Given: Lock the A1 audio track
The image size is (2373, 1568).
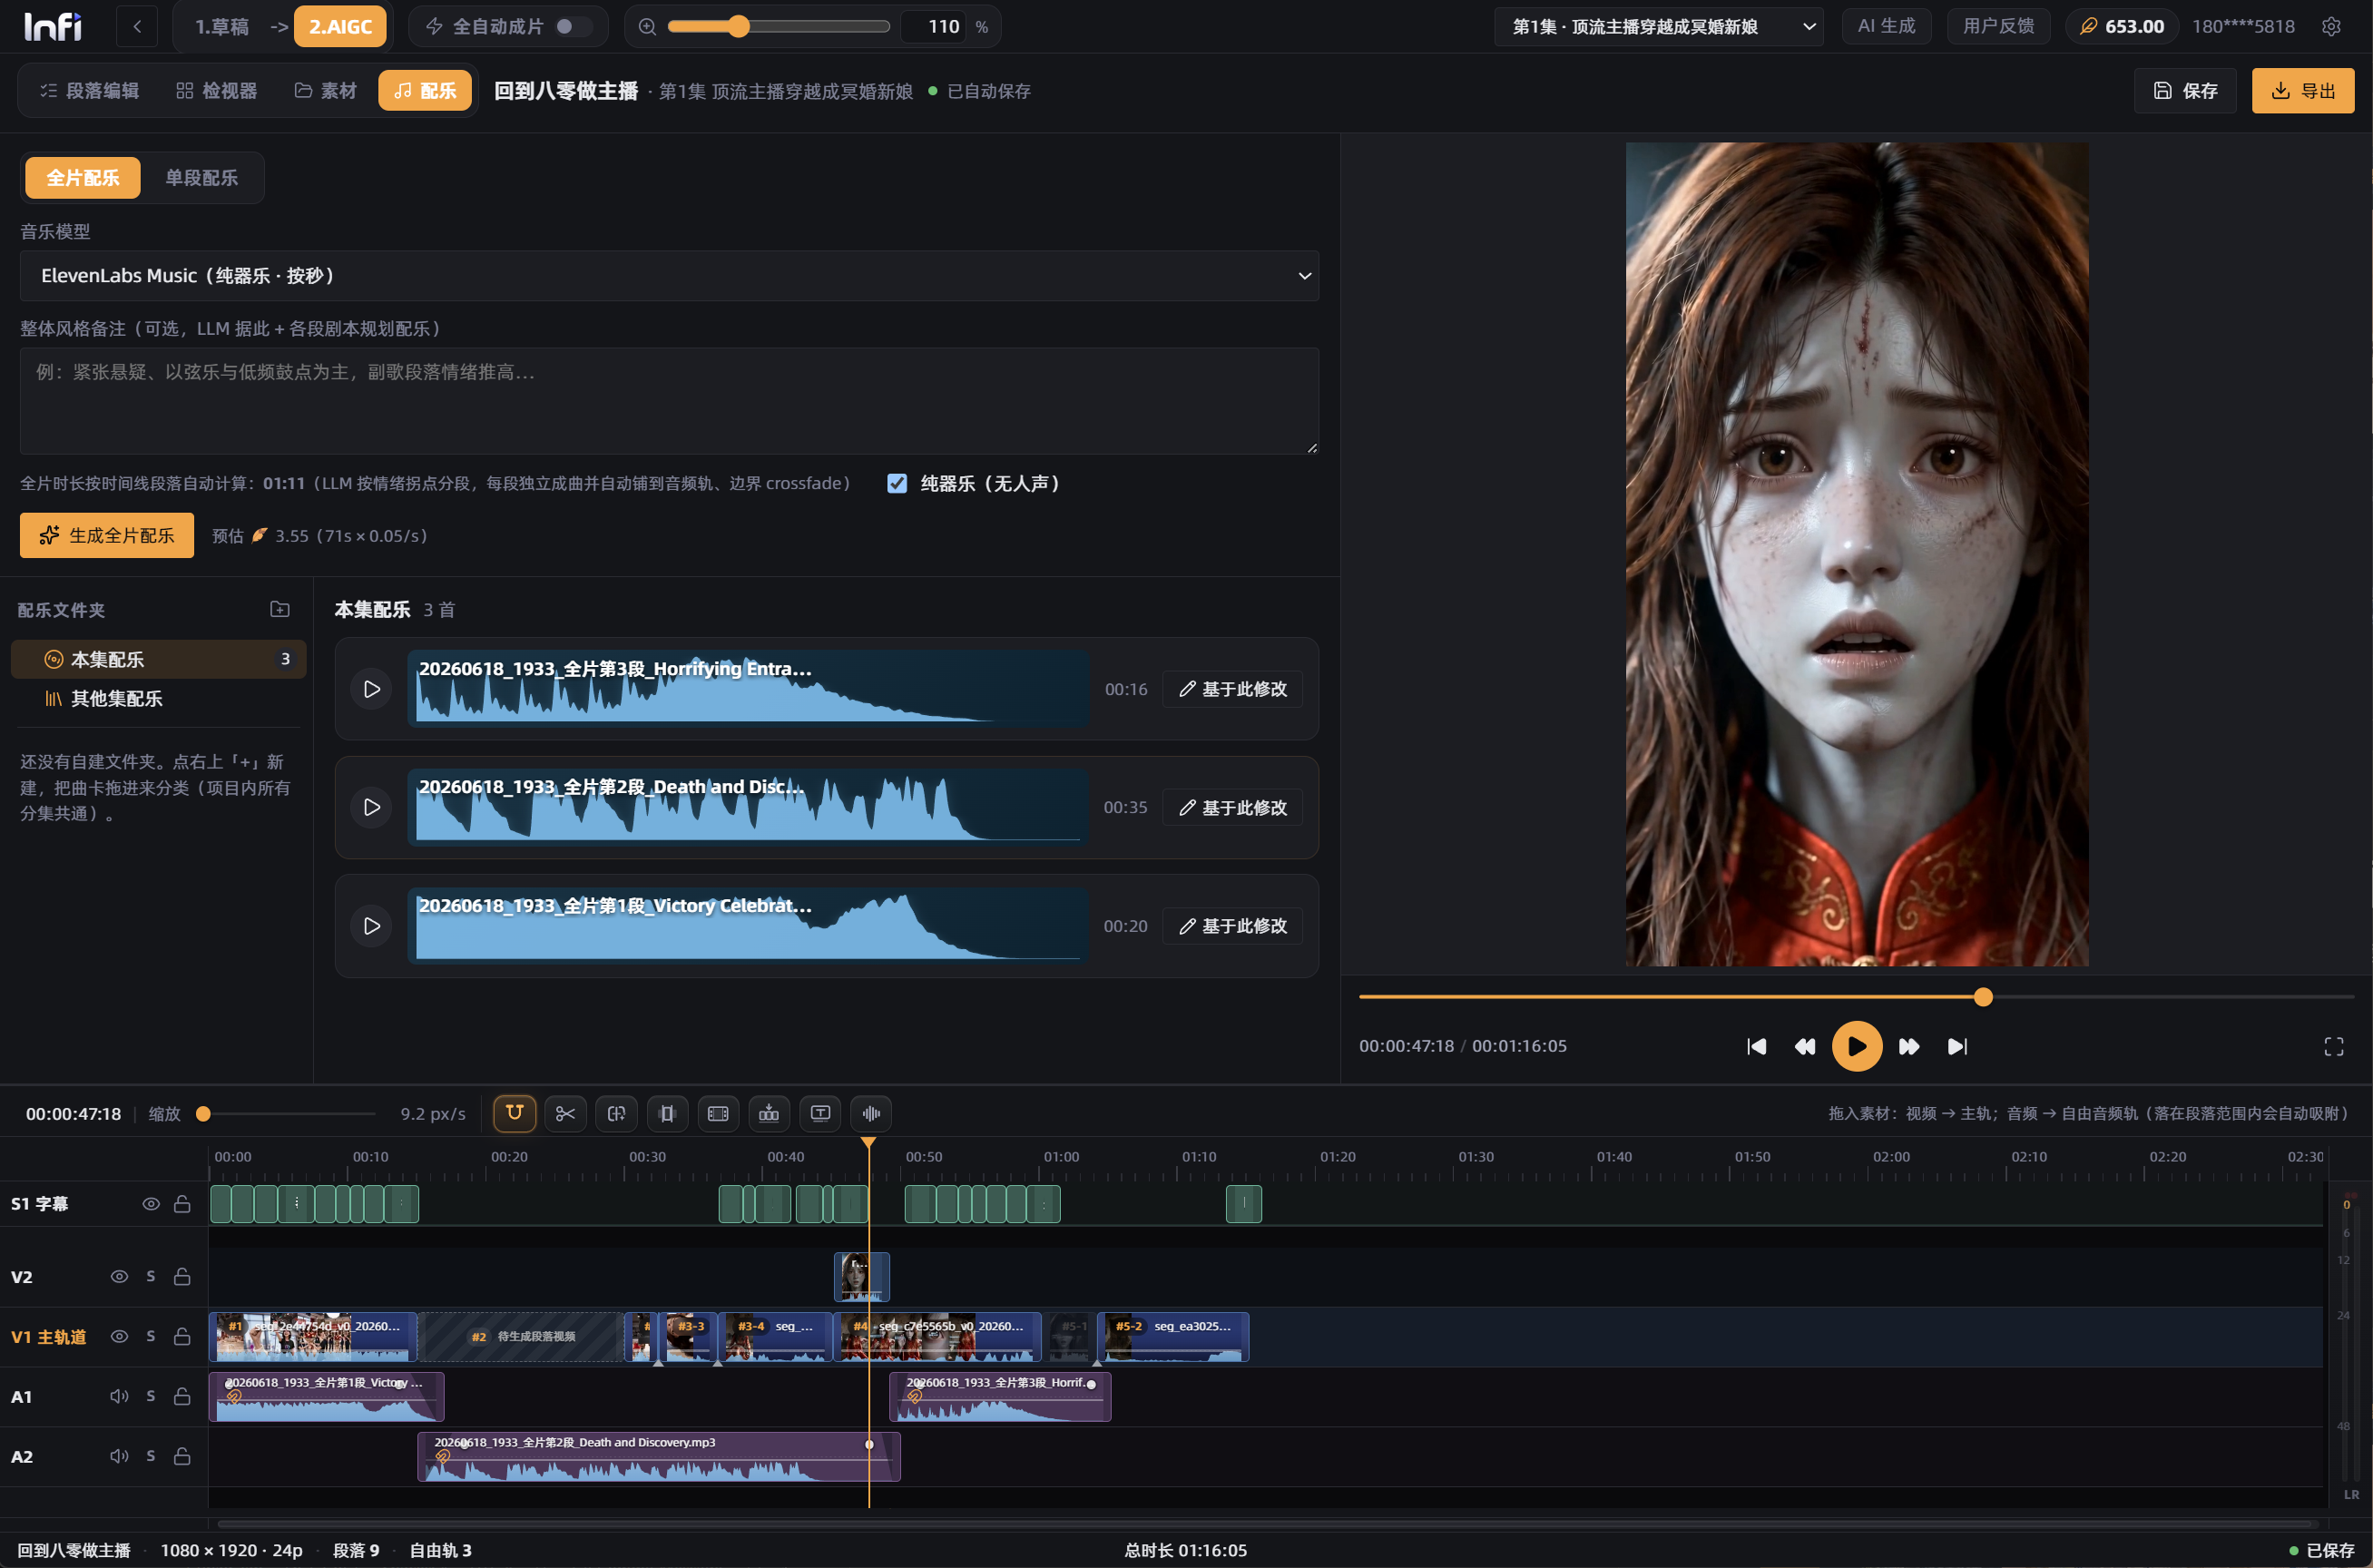Looking at the screenshot, I should tap(182, 1396).
